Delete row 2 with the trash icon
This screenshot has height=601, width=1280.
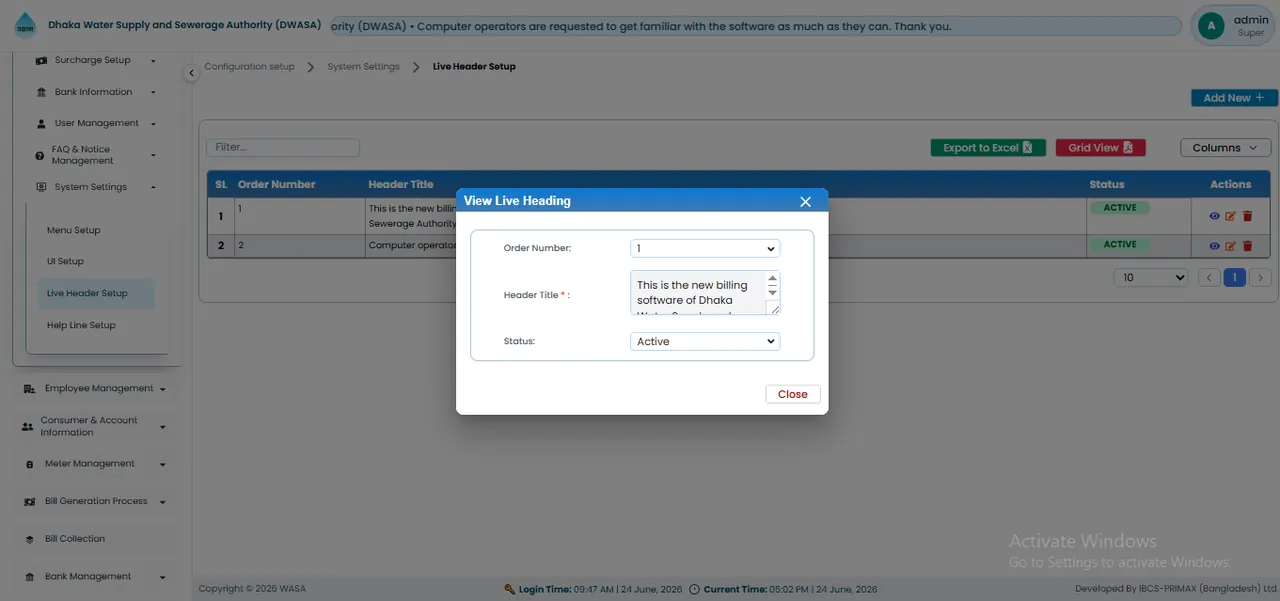[1247, 246]
